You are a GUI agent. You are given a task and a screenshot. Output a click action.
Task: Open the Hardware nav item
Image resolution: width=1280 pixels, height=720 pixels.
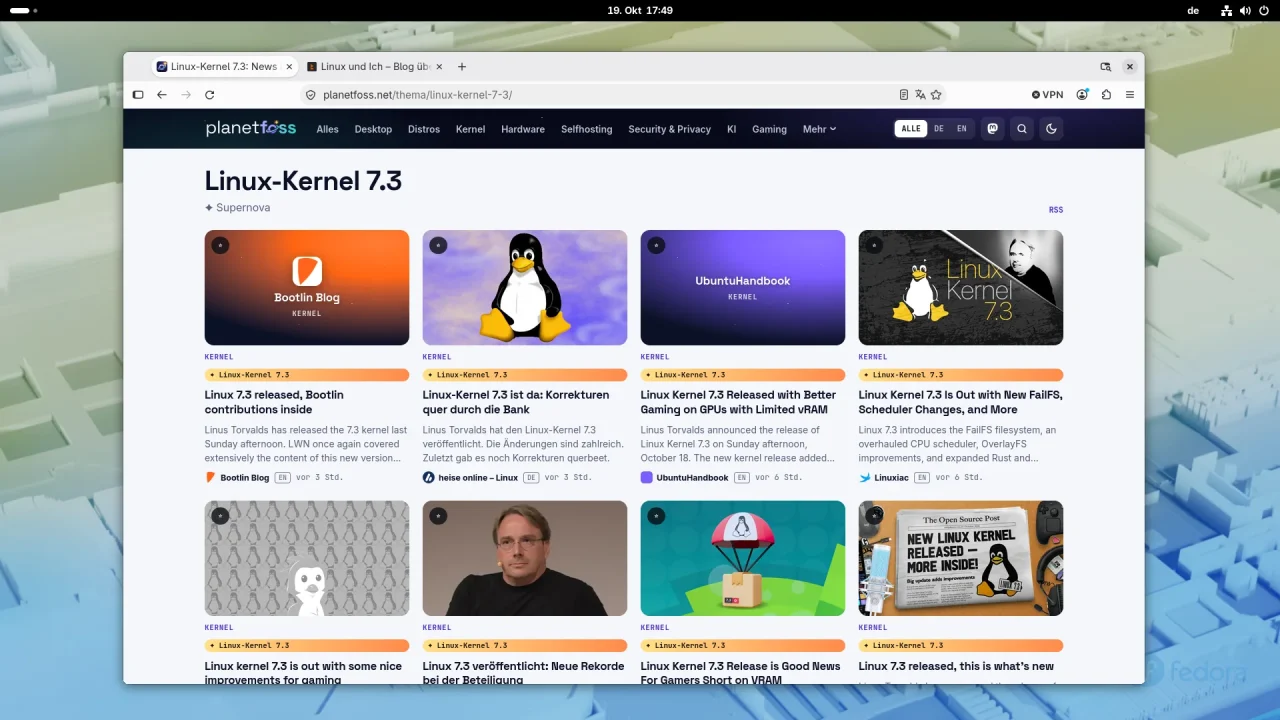pyautogui.click(x=523, y=129)
